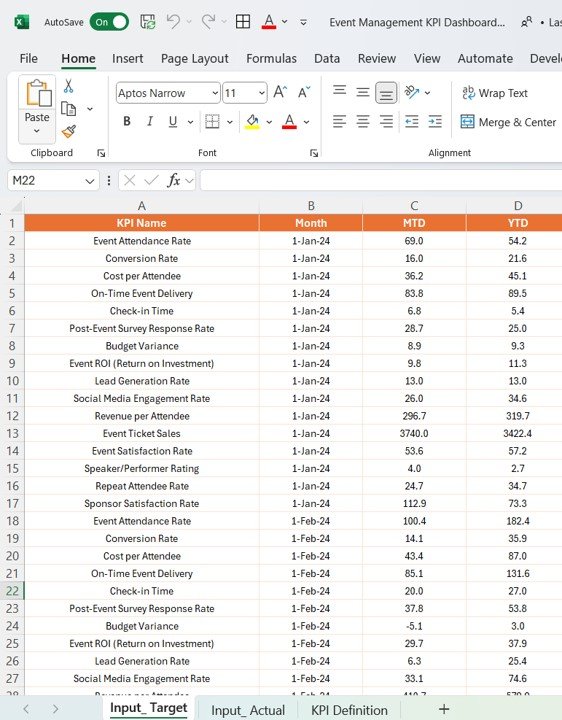
Task: Click the Name Box showing M22
Action: [53, 180]
